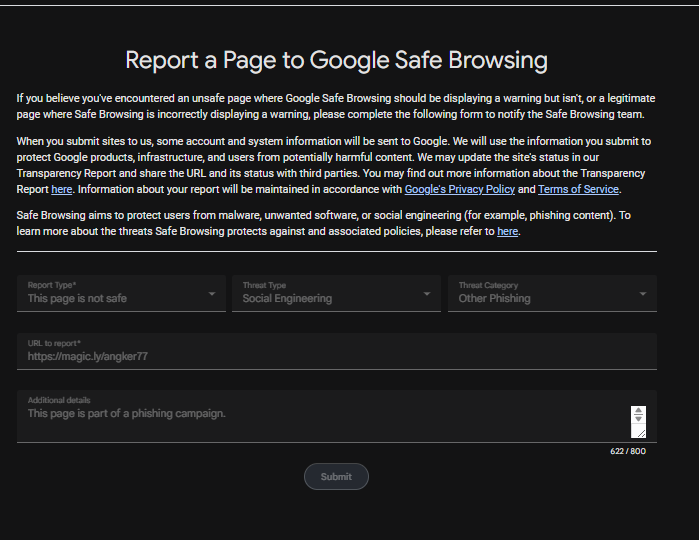
Task: Open the Threat Type dropdown
Action: point(336,293)
